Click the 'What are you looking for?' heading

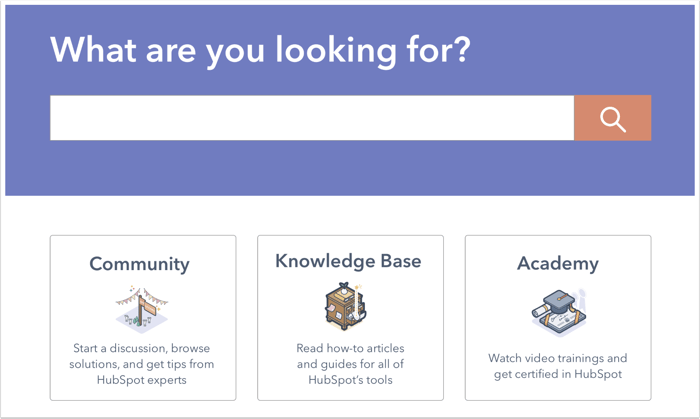[260, 50]
